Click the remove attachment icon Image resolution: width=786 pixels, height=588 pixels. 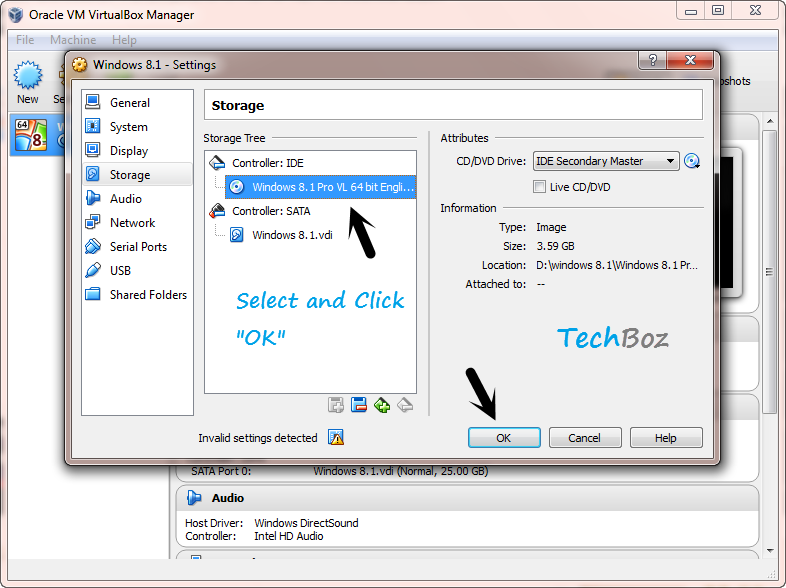(x=405, y=405)
